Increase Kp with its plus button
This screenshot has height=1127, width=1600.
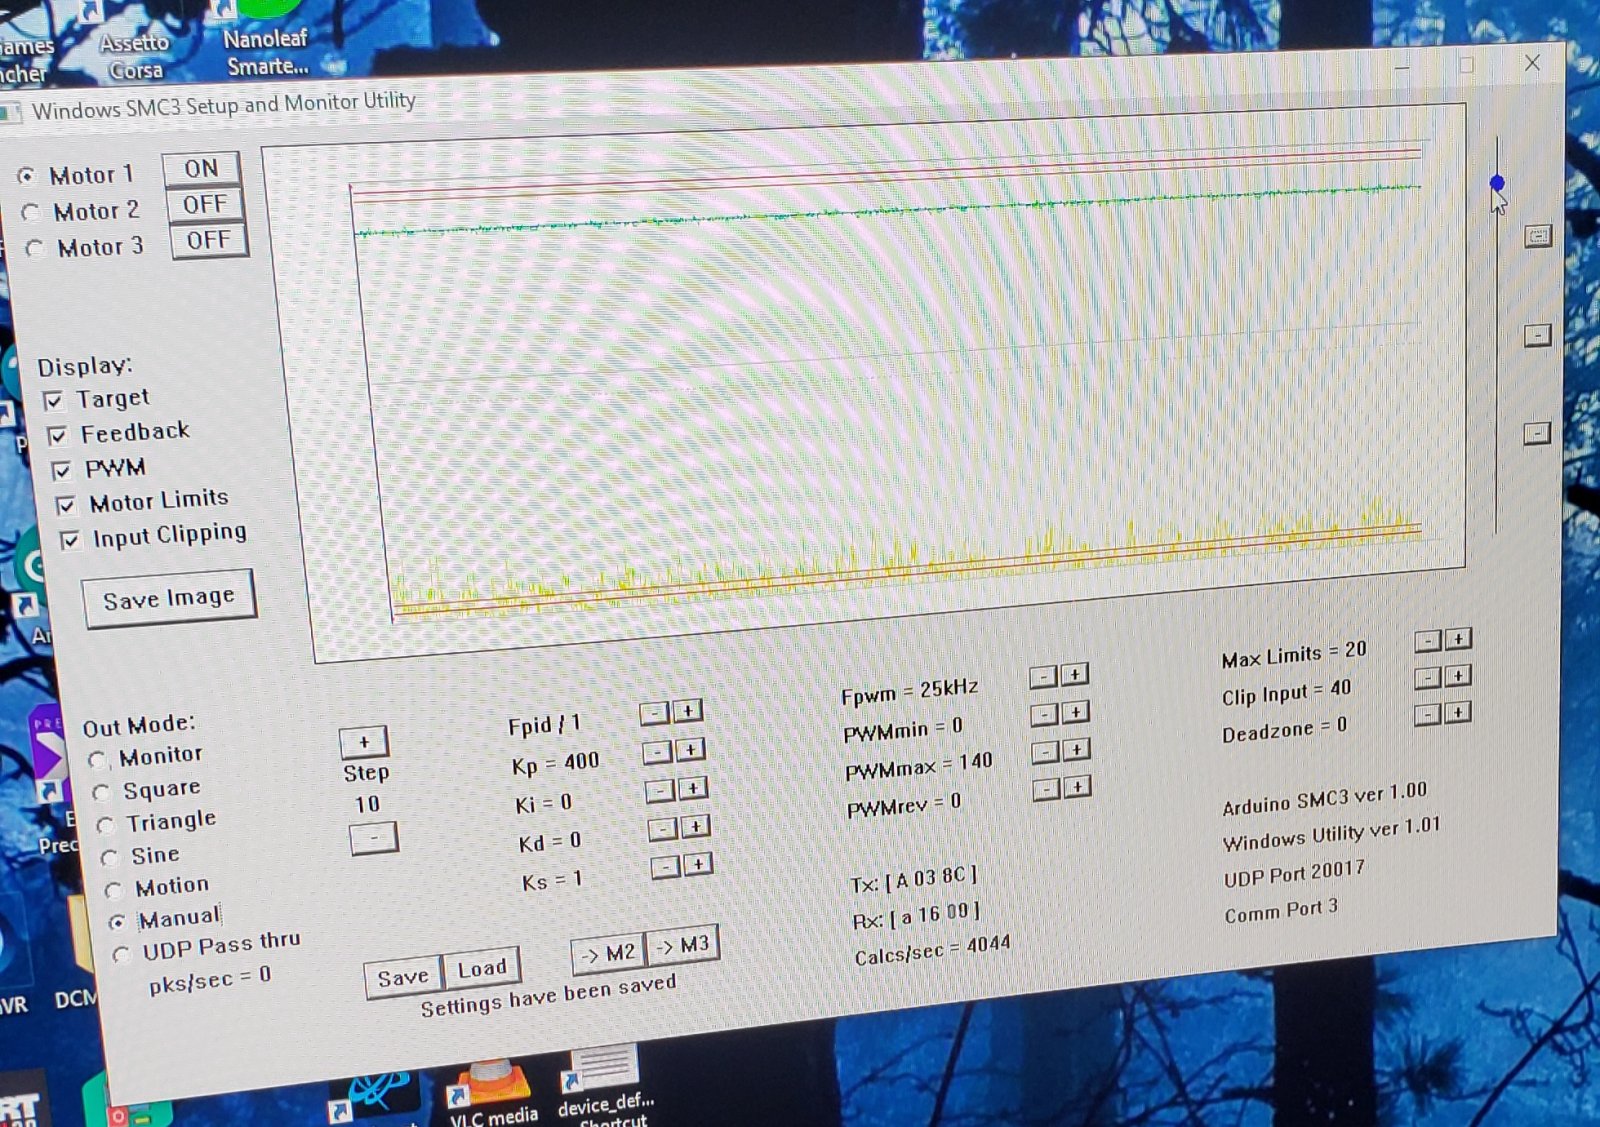690,749
